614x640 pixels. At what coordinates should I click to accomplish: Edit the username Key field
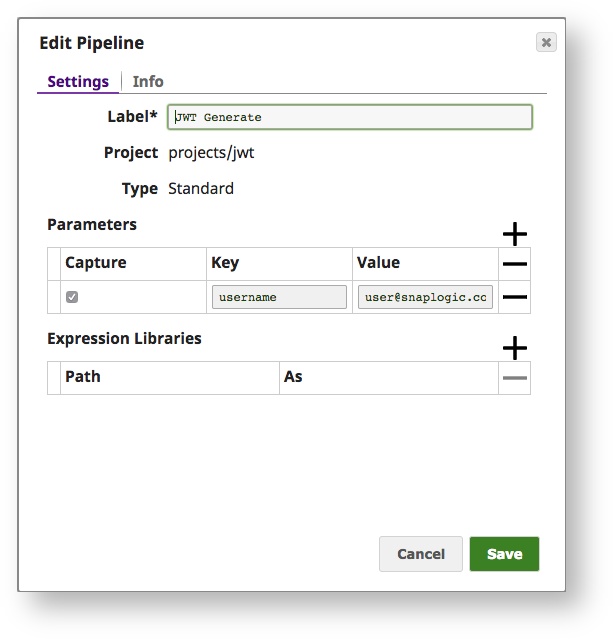tap(279, 297)
